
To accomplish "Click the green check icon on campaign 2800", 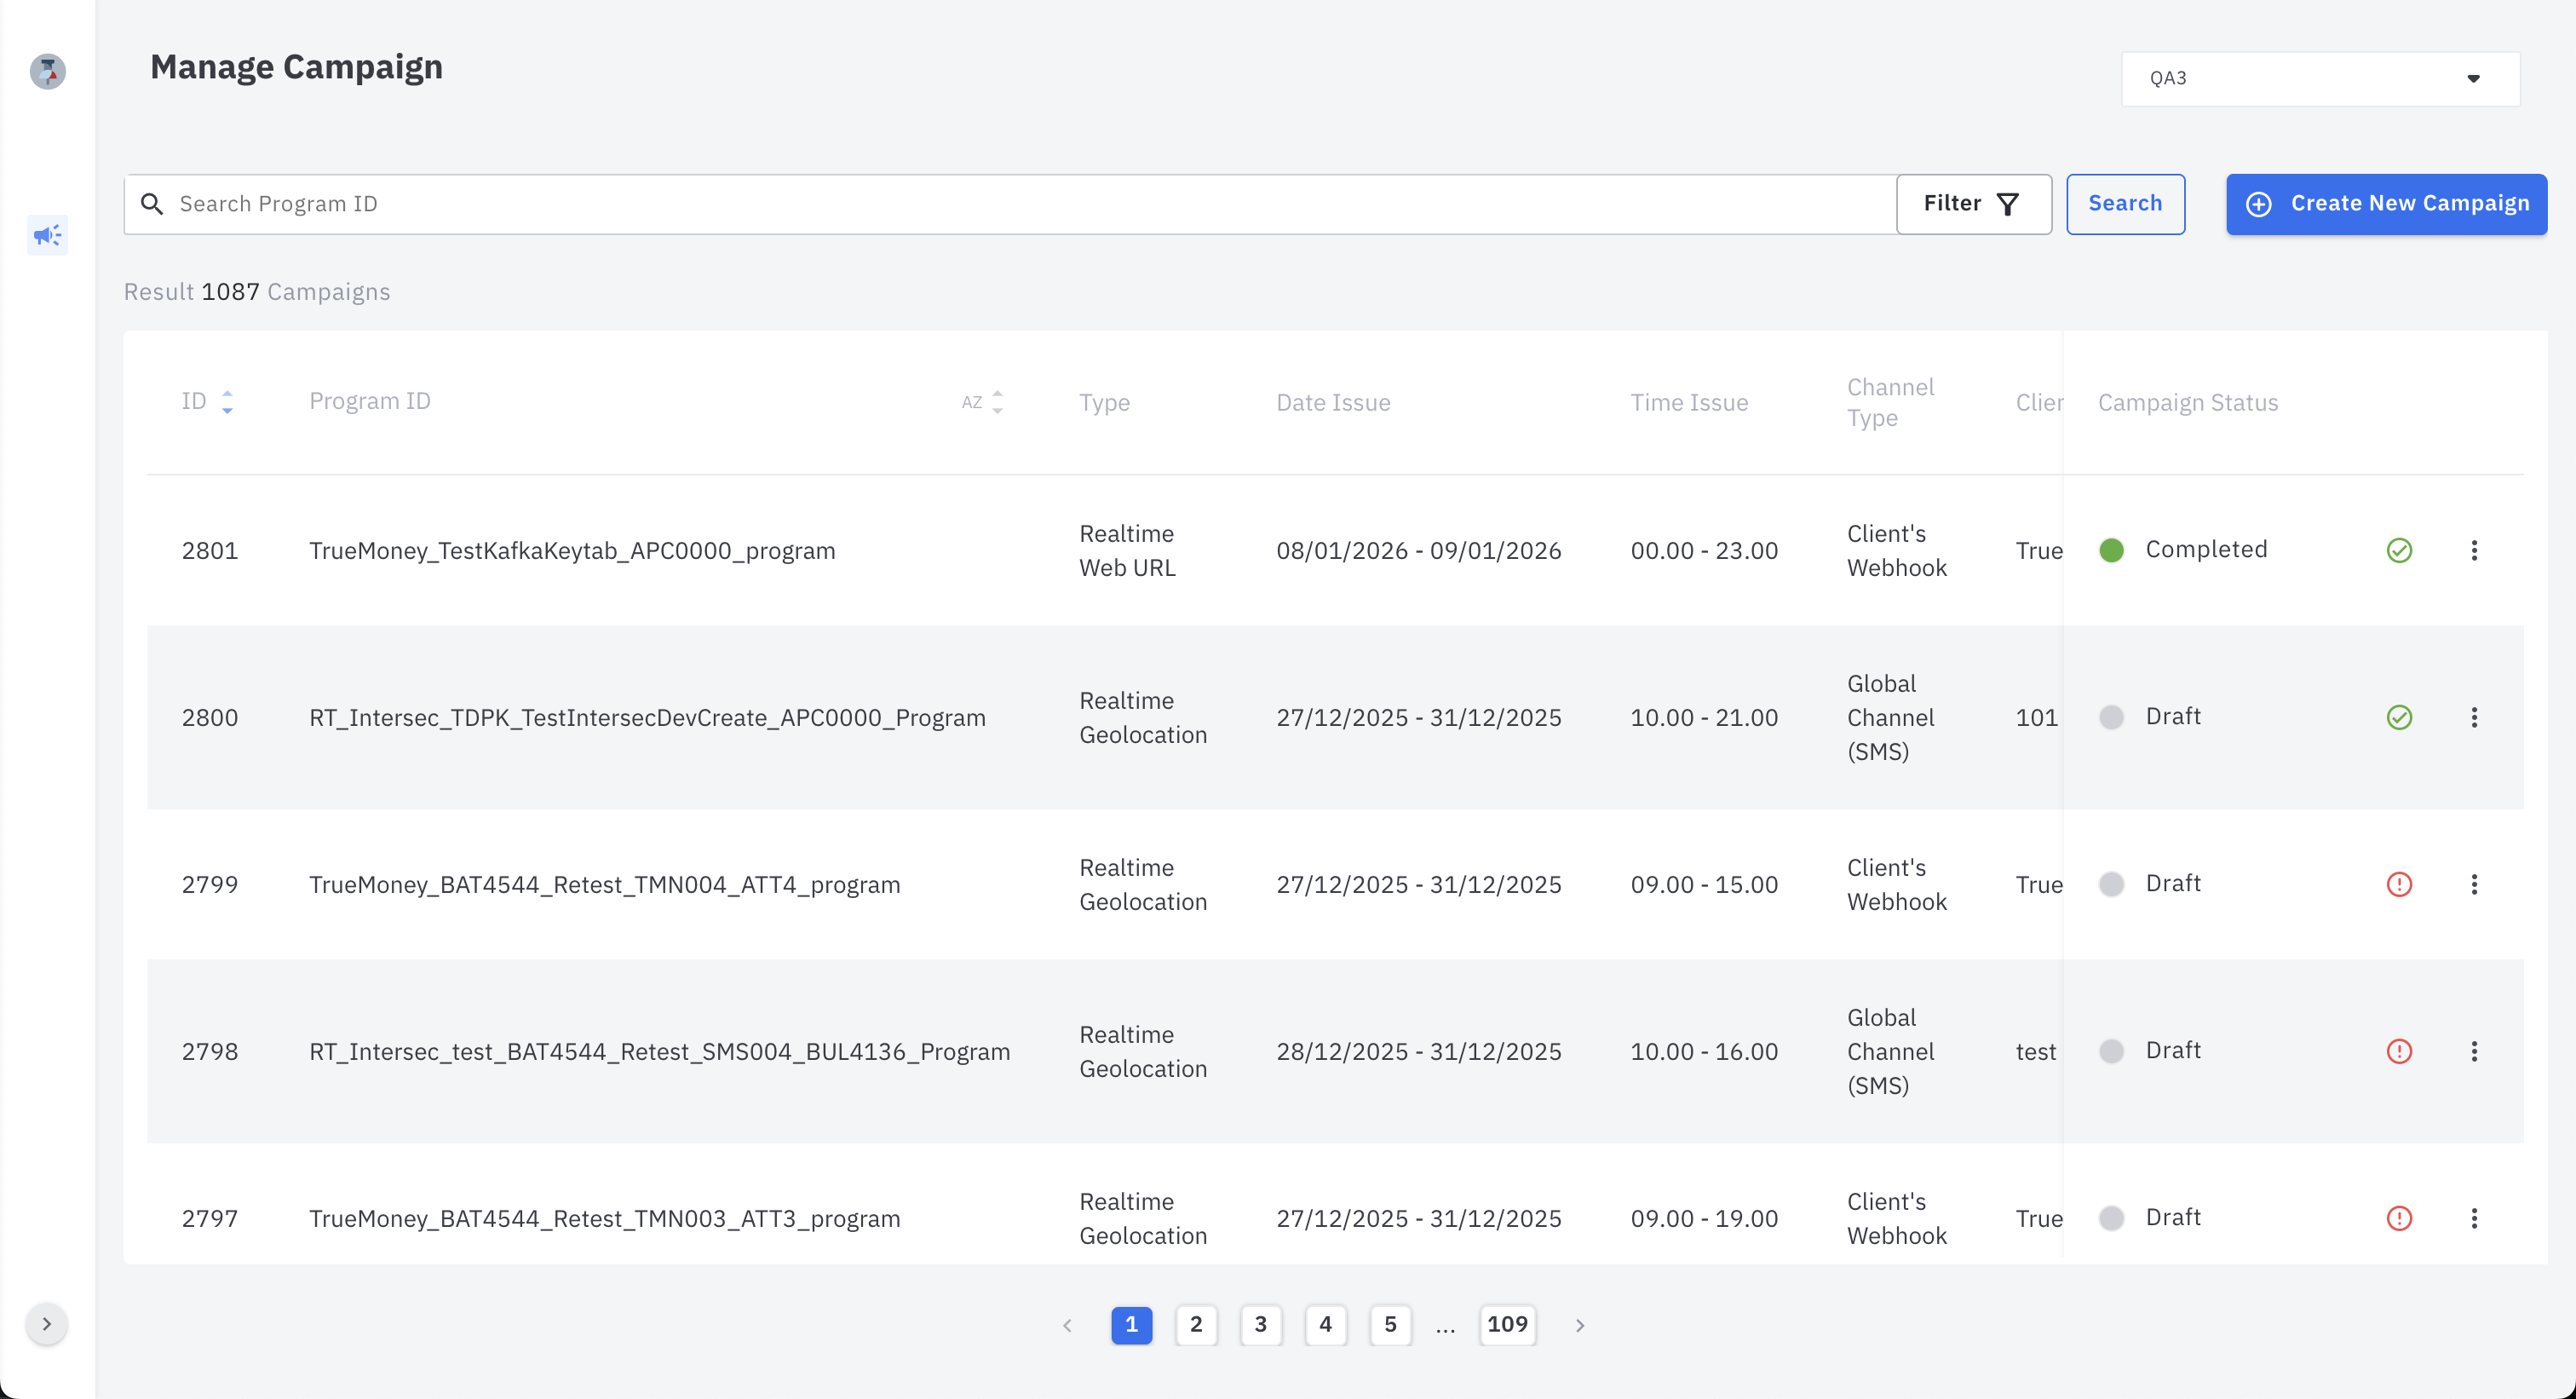I will pyautogui.click(x=2399, y=717).
